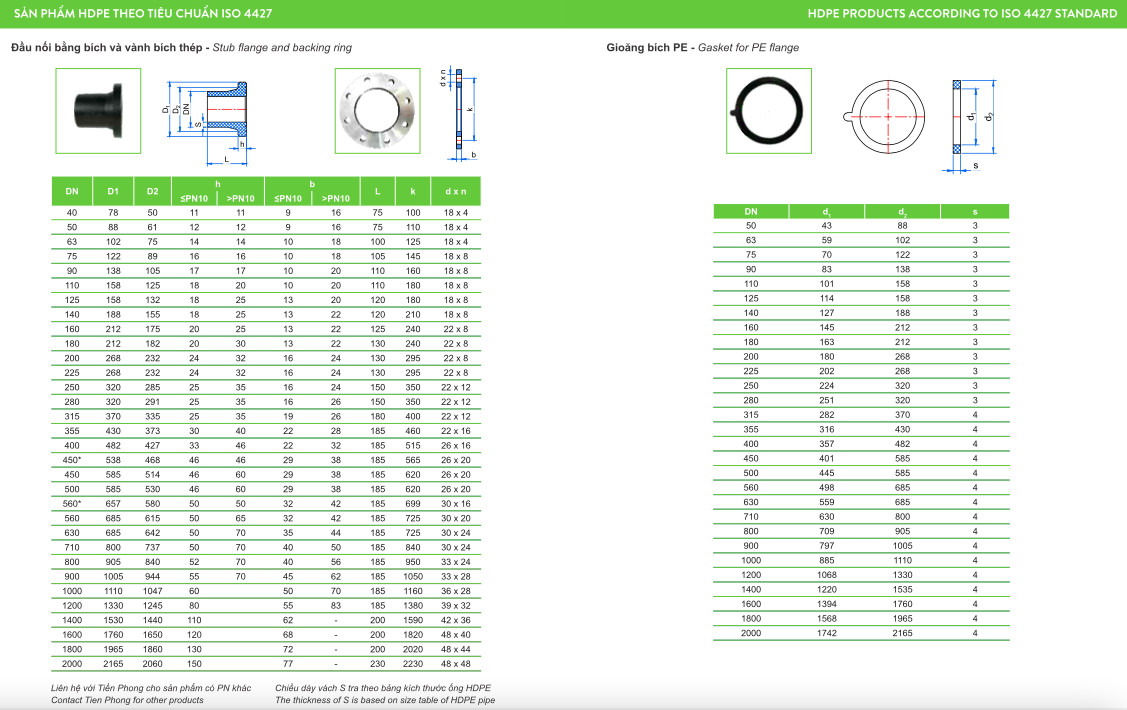Click the 's' column header in the gasket table

pyautogui.click(x=974, y=212)
